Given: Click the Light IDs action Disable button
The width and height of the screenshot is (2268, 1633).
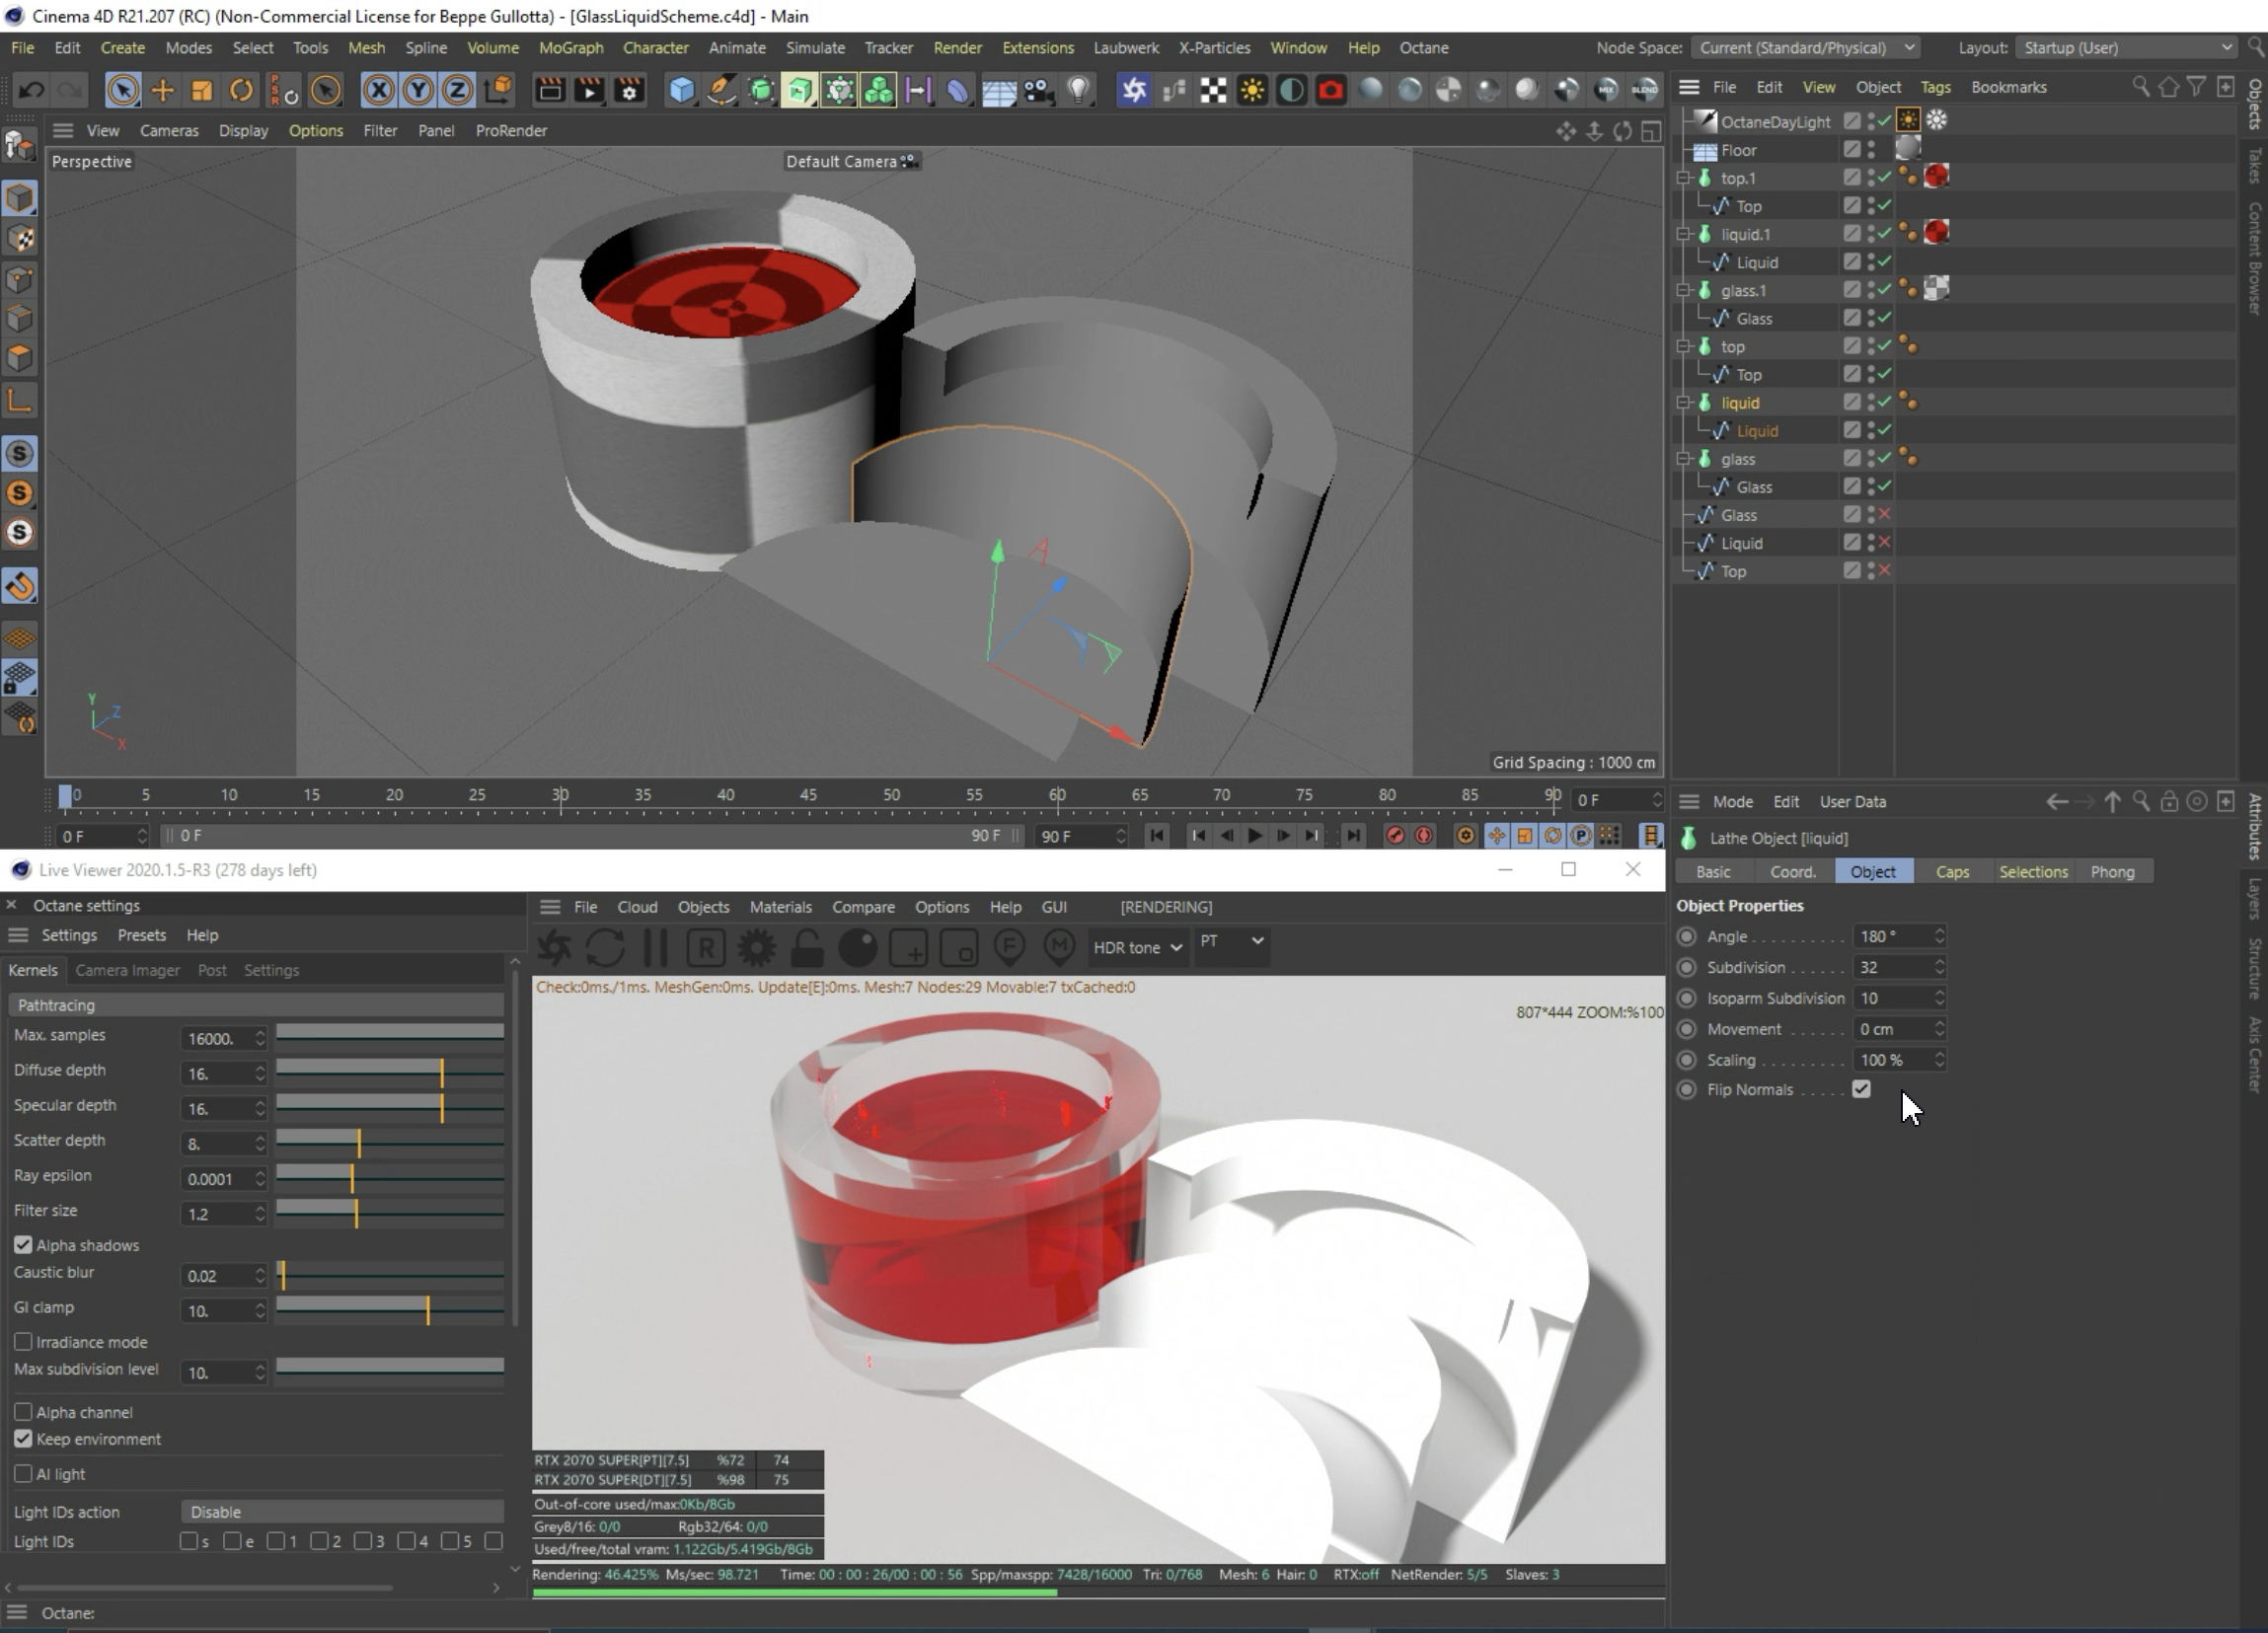Looking at the screenshot, I should click(342, 1512).
